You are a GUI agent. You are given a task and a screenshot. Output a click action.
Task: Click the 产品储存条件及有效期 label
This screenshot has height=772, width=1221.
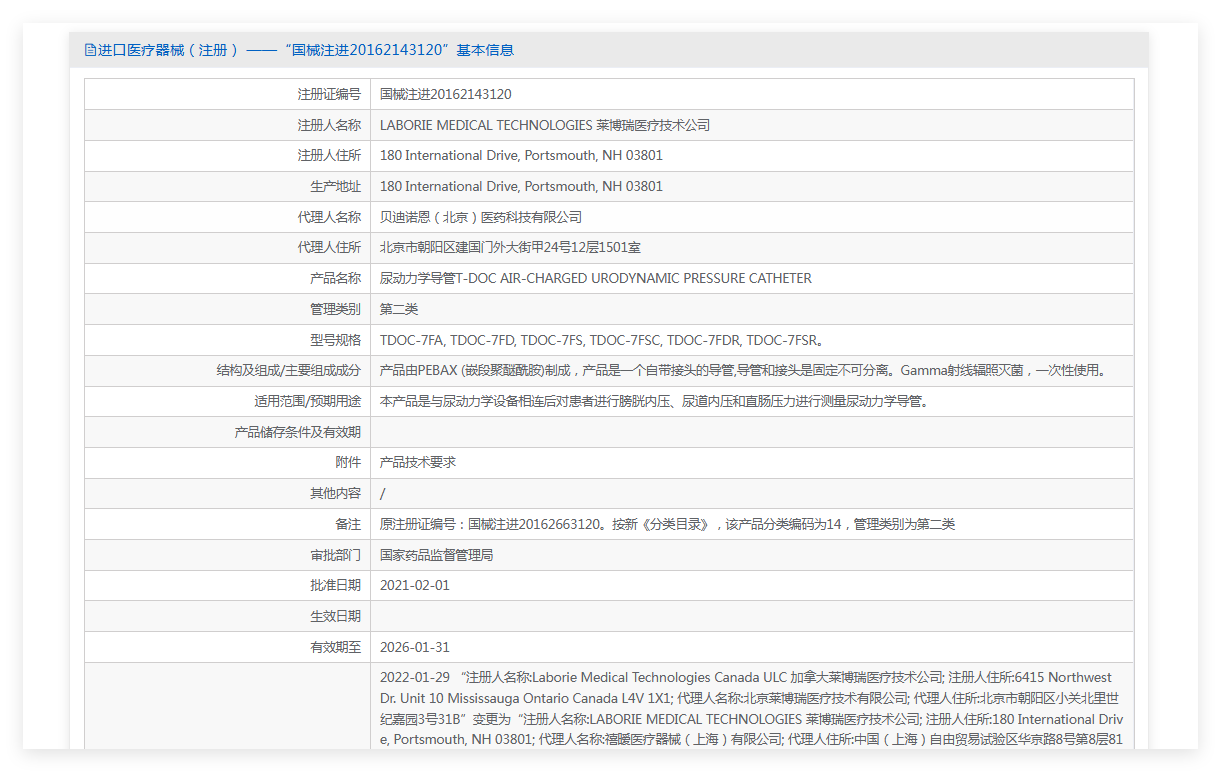point(297,433)
